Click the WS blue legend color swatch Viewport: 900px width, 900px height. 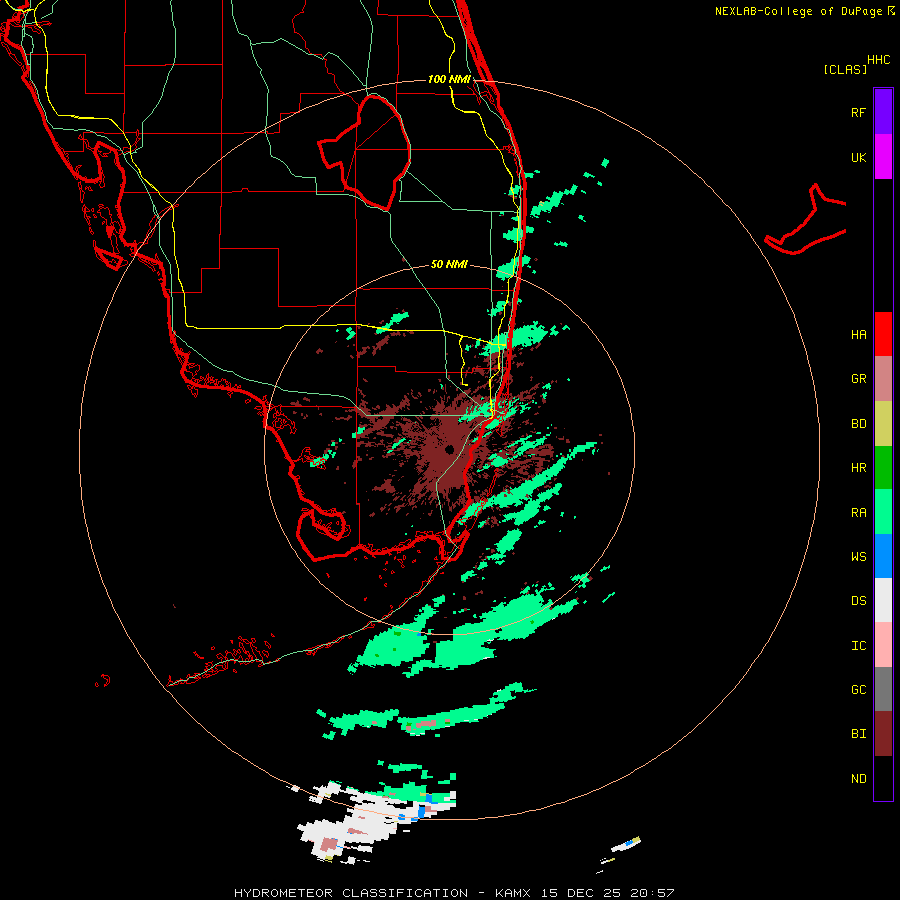883,556
